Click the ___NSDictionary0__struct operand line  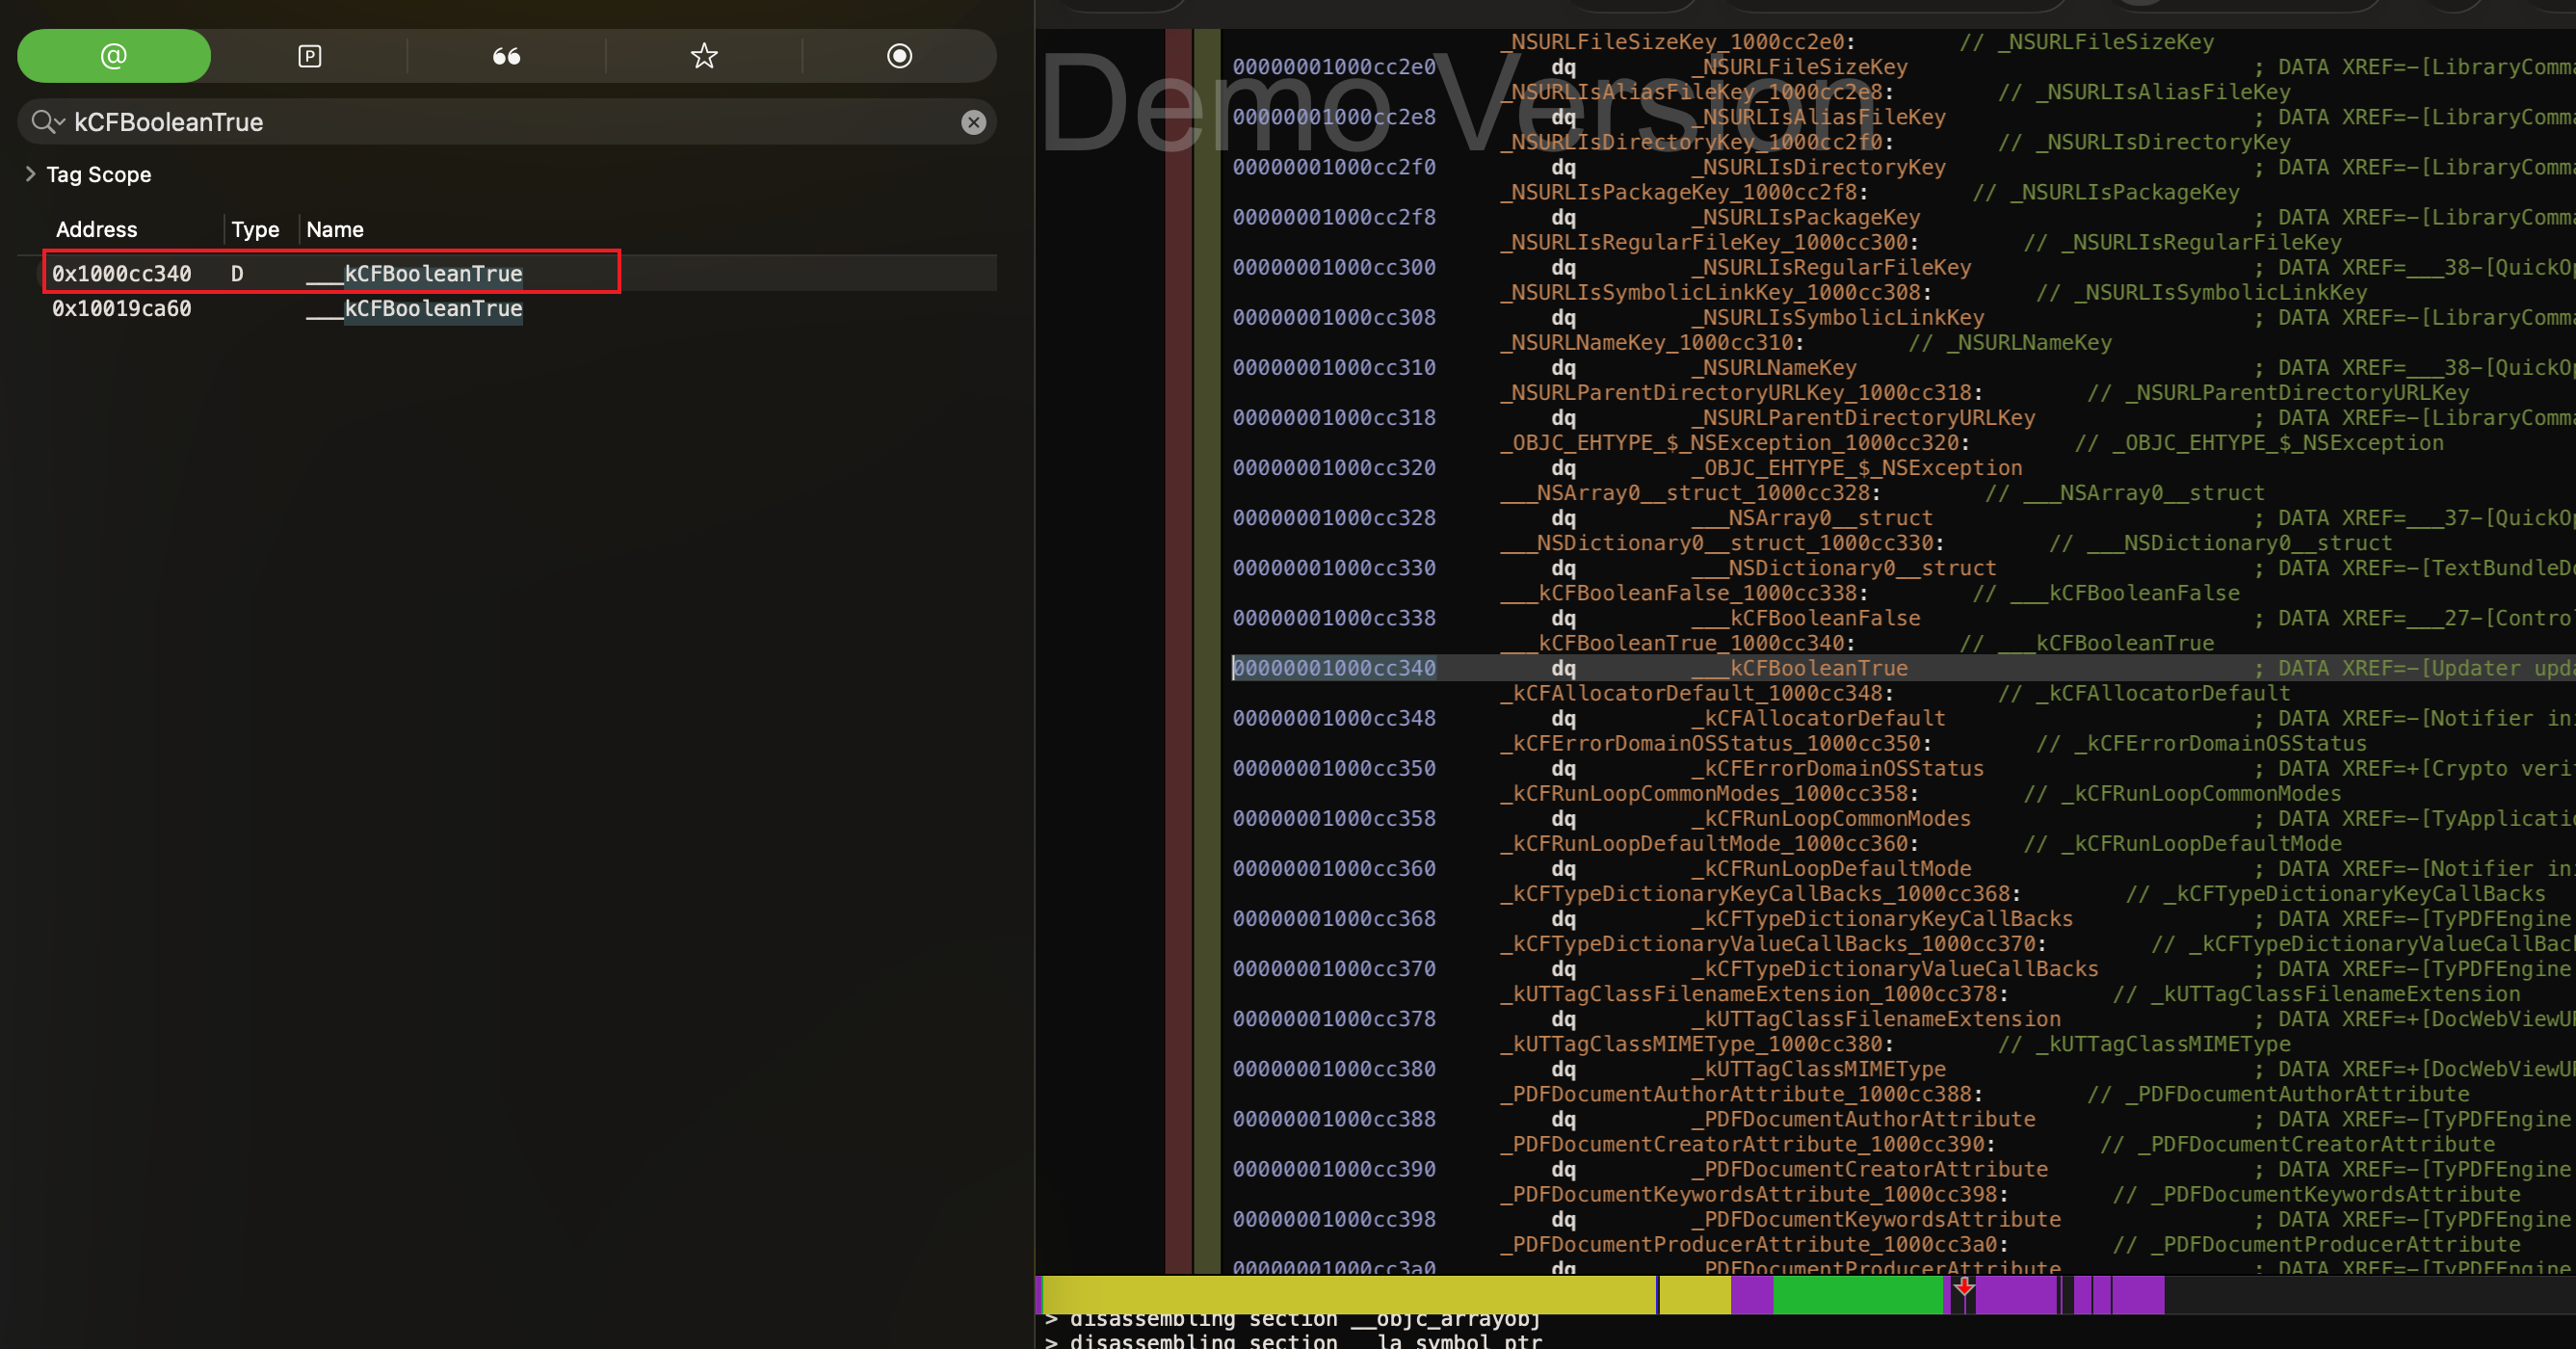(x=1843, y=568)
